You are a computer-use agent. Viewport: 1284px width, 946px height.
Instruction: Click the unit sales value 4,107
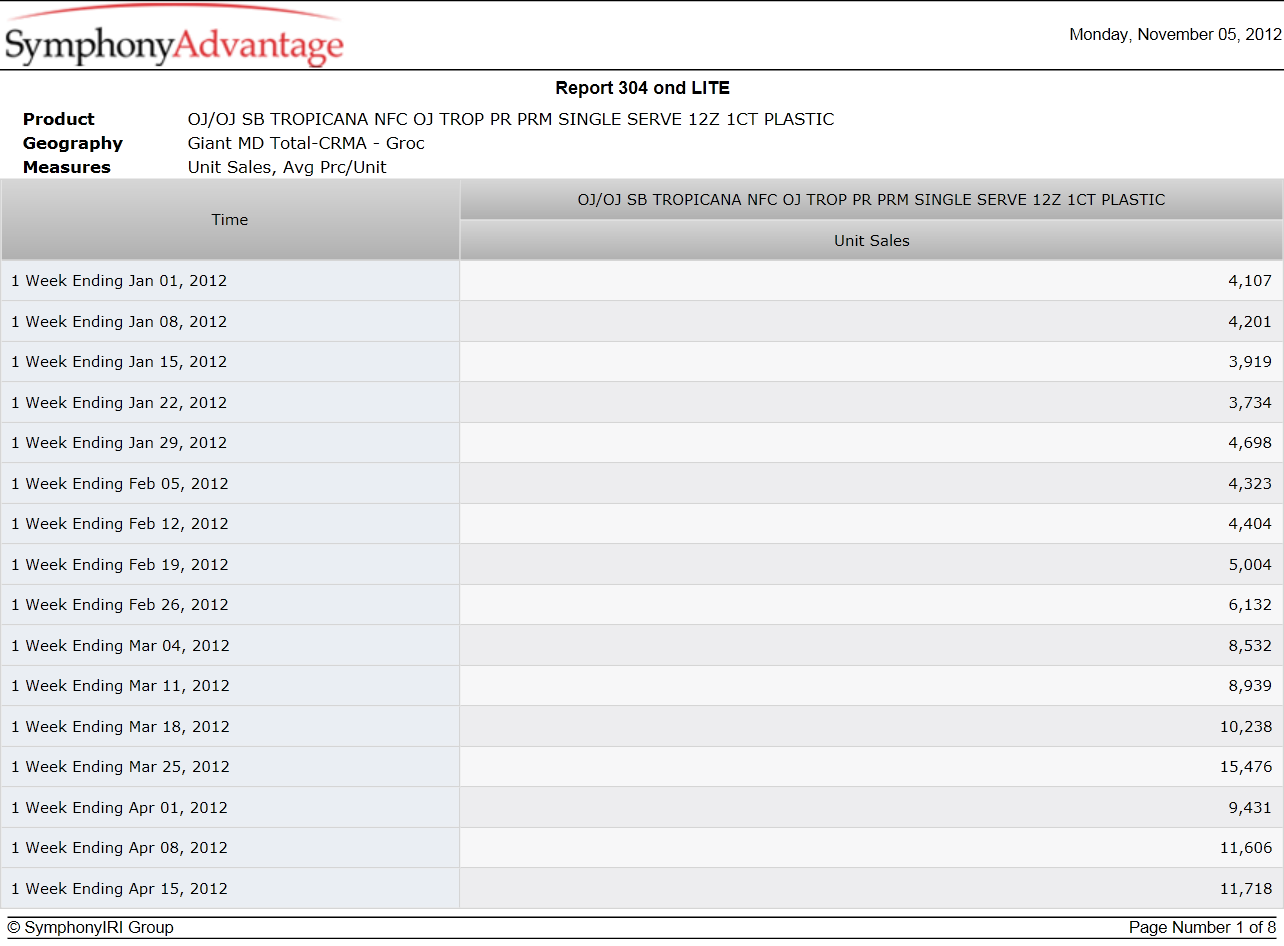tap(1250, 281)
